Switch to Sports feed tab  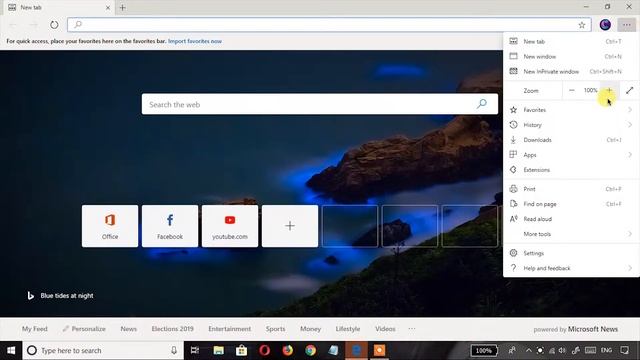tap(276, 329)
